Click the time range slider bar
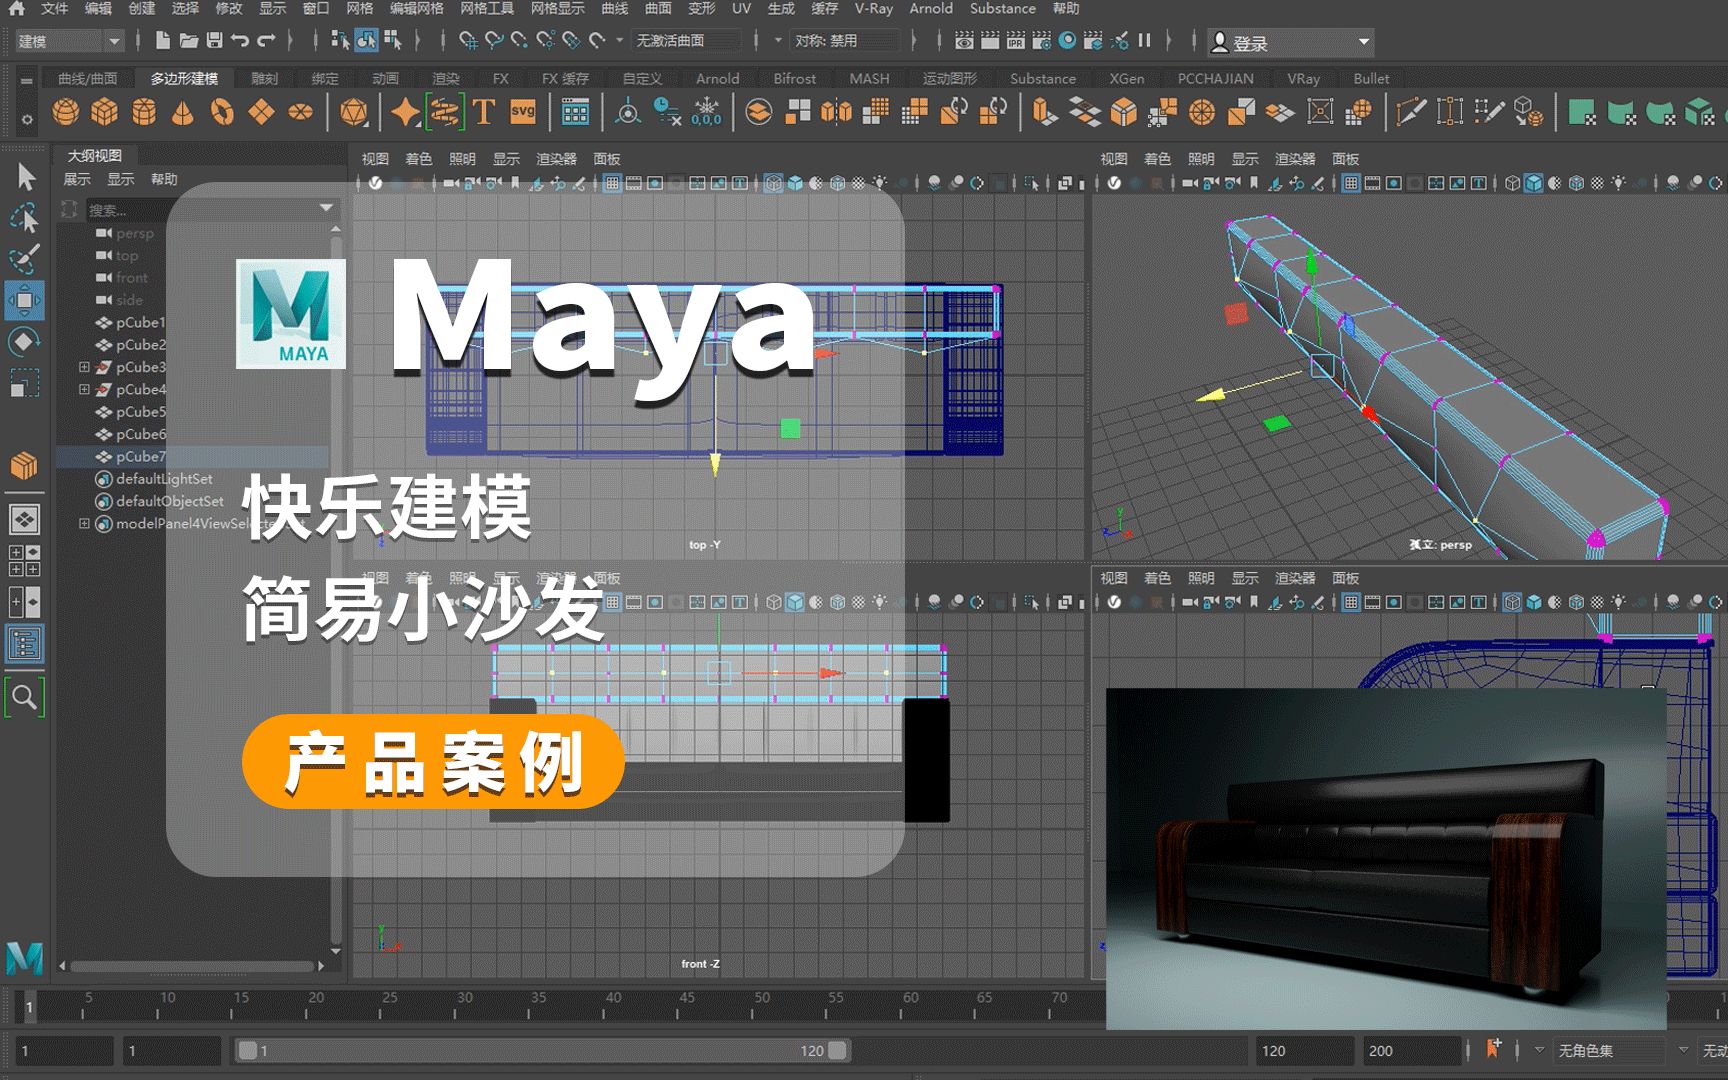Viewport: 1728px width, 1080px height. (542, 1050)
